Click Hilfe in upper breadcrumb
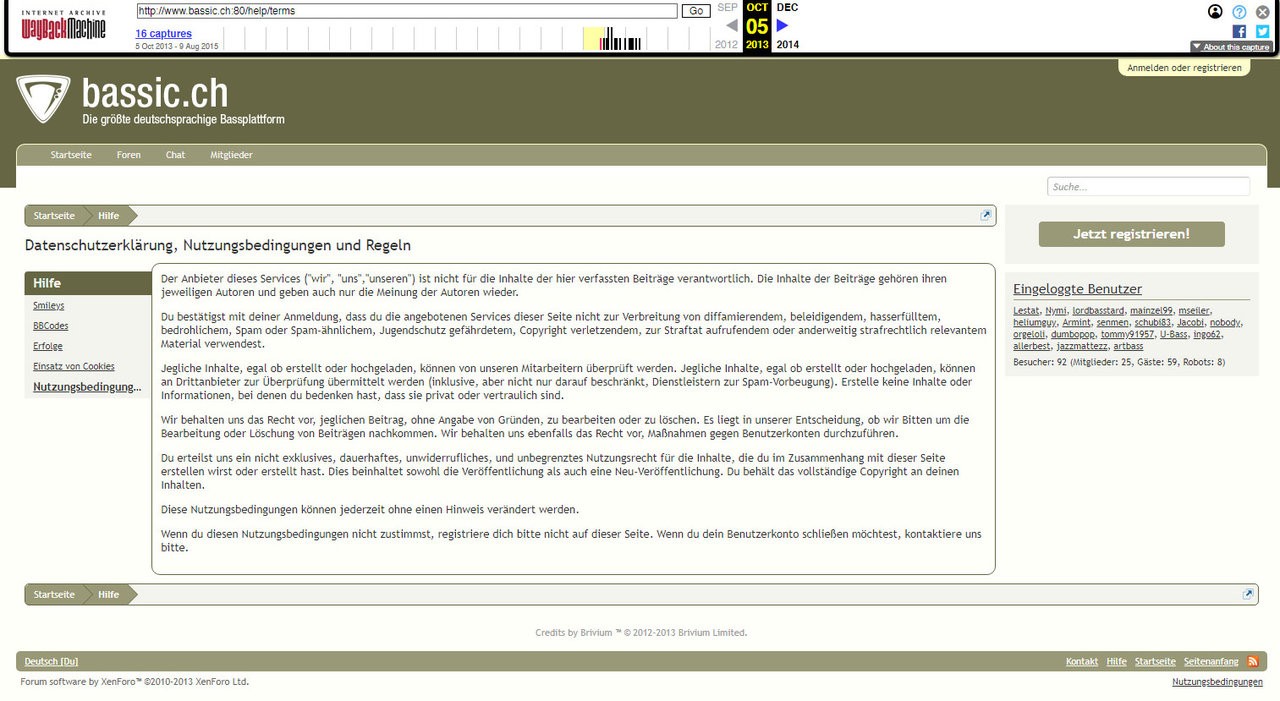Image resolution: width=1280 pixels, height=701 pixels. tap(108, 216)
